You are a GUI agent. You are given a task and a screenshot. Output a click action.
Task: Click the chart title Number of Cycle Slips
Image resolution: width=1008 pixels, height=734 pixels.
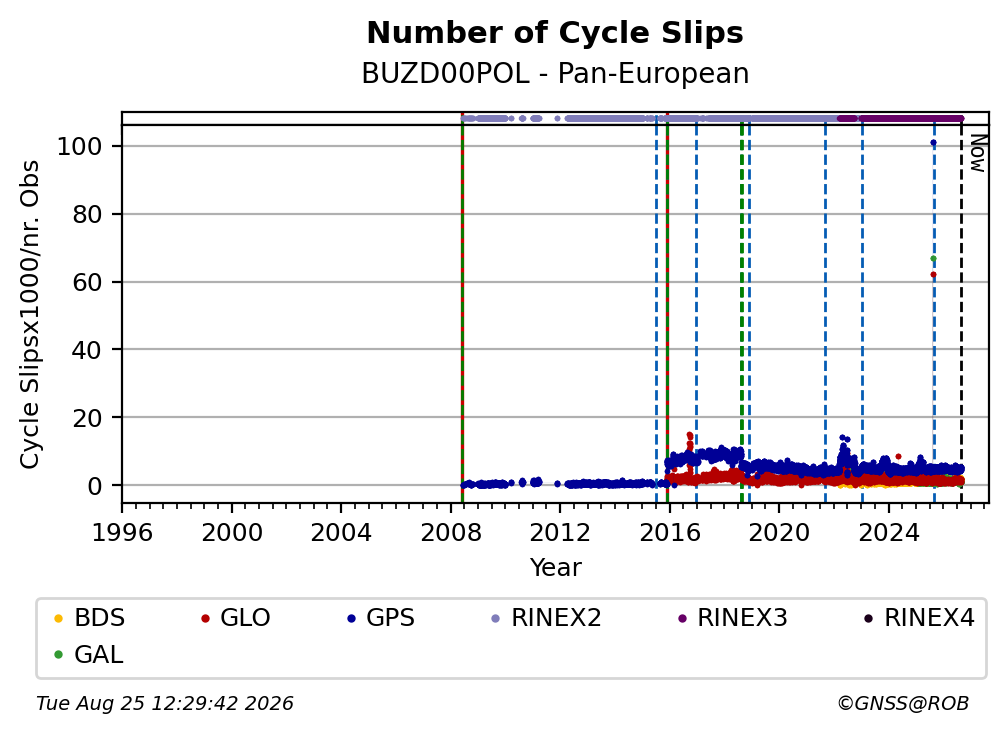click(x=555, y=33)
